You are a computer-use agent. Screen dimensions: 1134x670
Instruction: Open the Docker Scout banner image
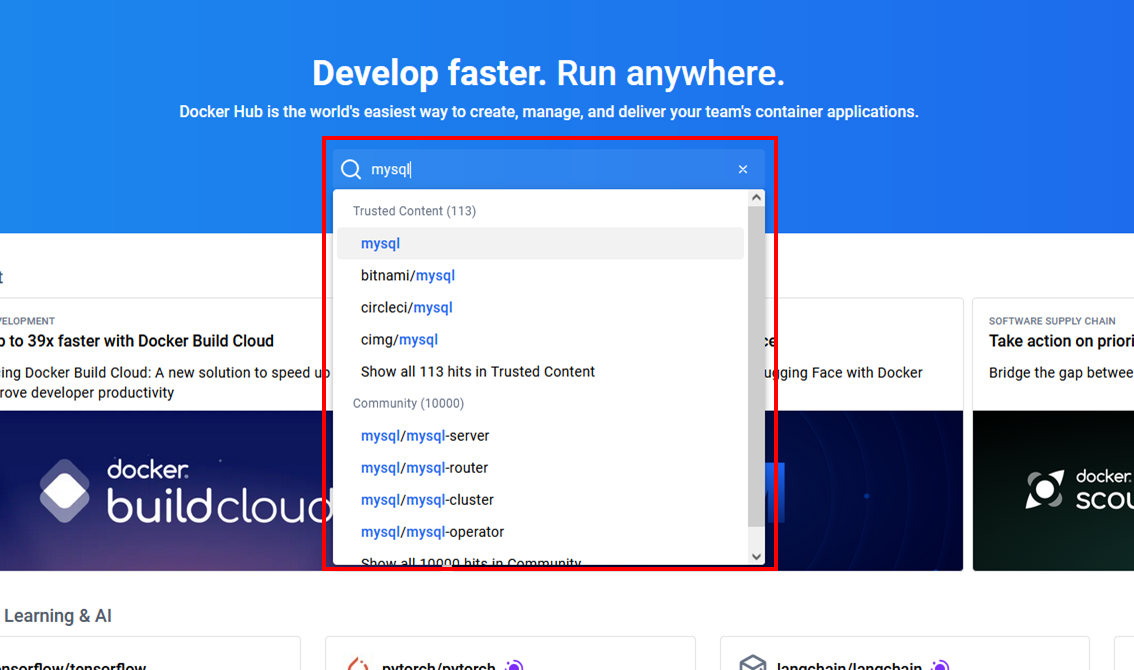(1053, 491)
